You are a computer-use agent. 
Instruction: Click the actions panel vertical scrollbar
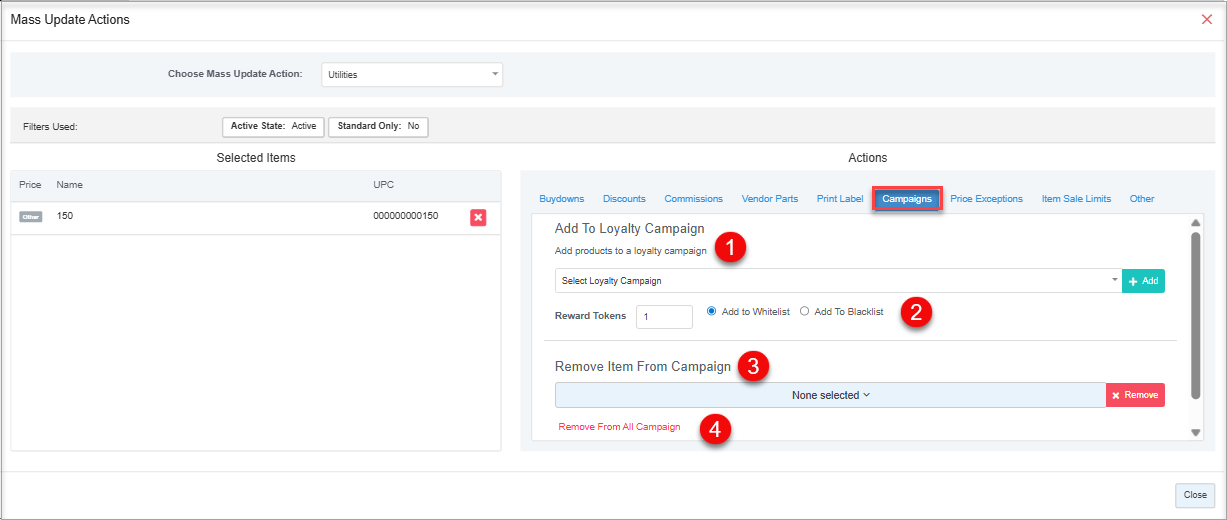[x=1195, y=315]
